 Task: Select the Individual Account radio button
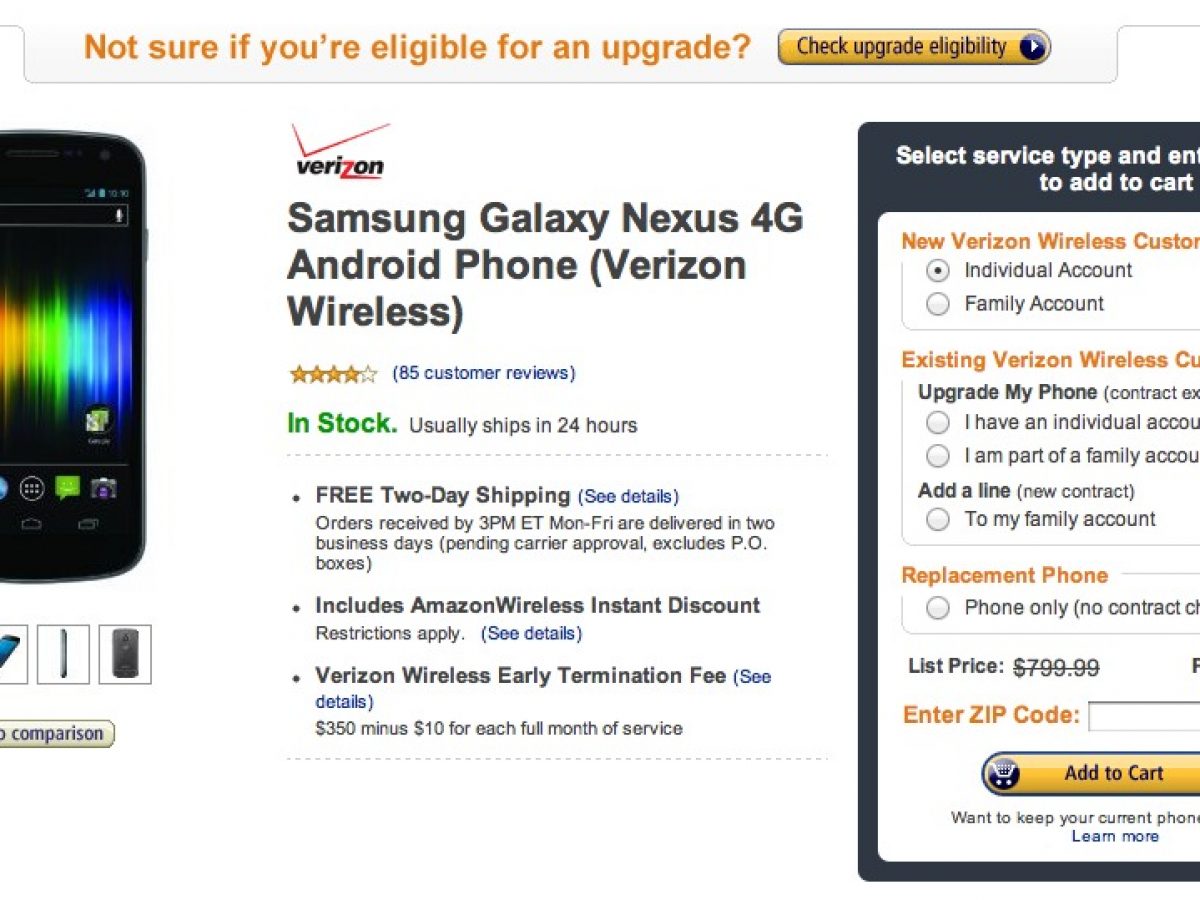938,270
